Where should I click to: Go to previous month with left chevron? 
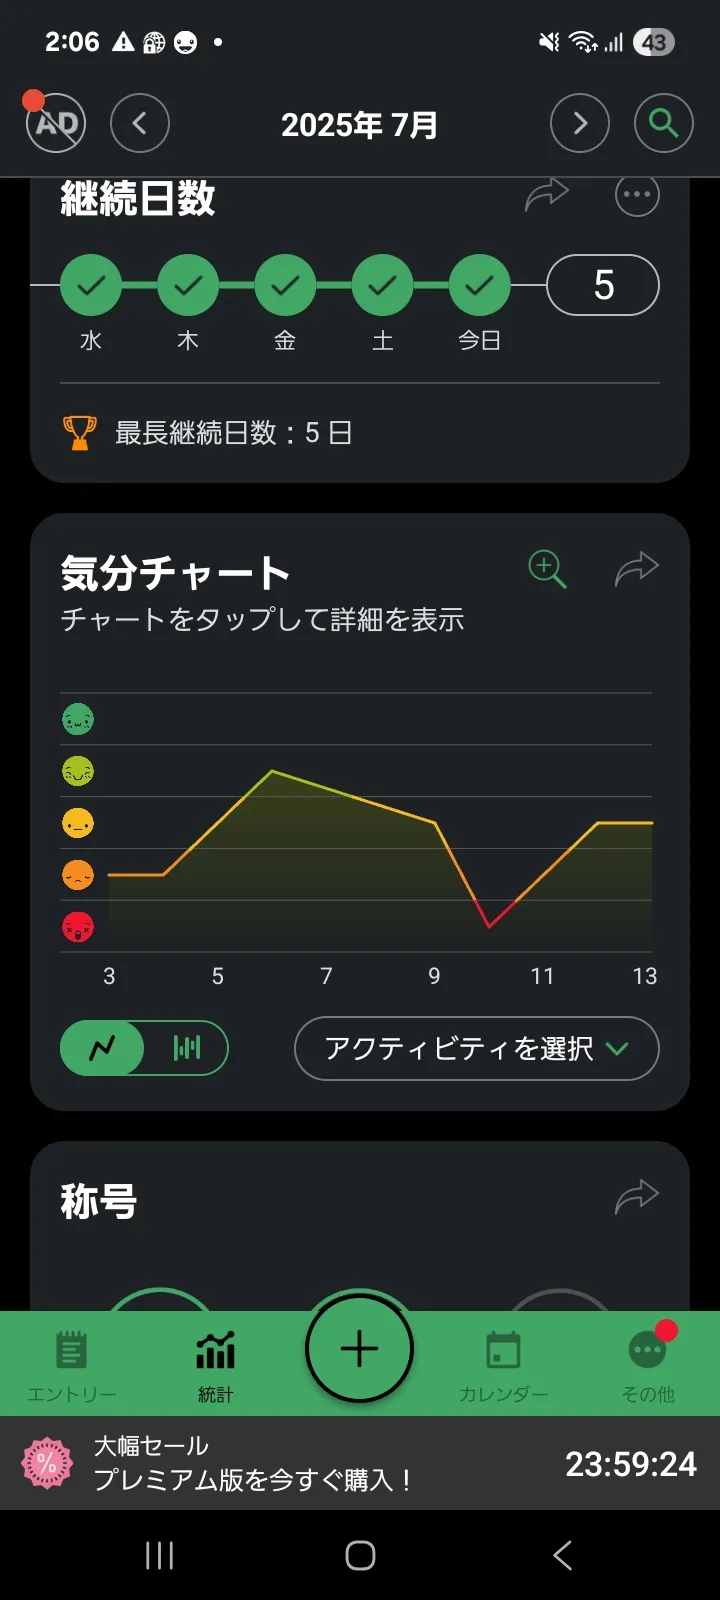coord(139,123)
